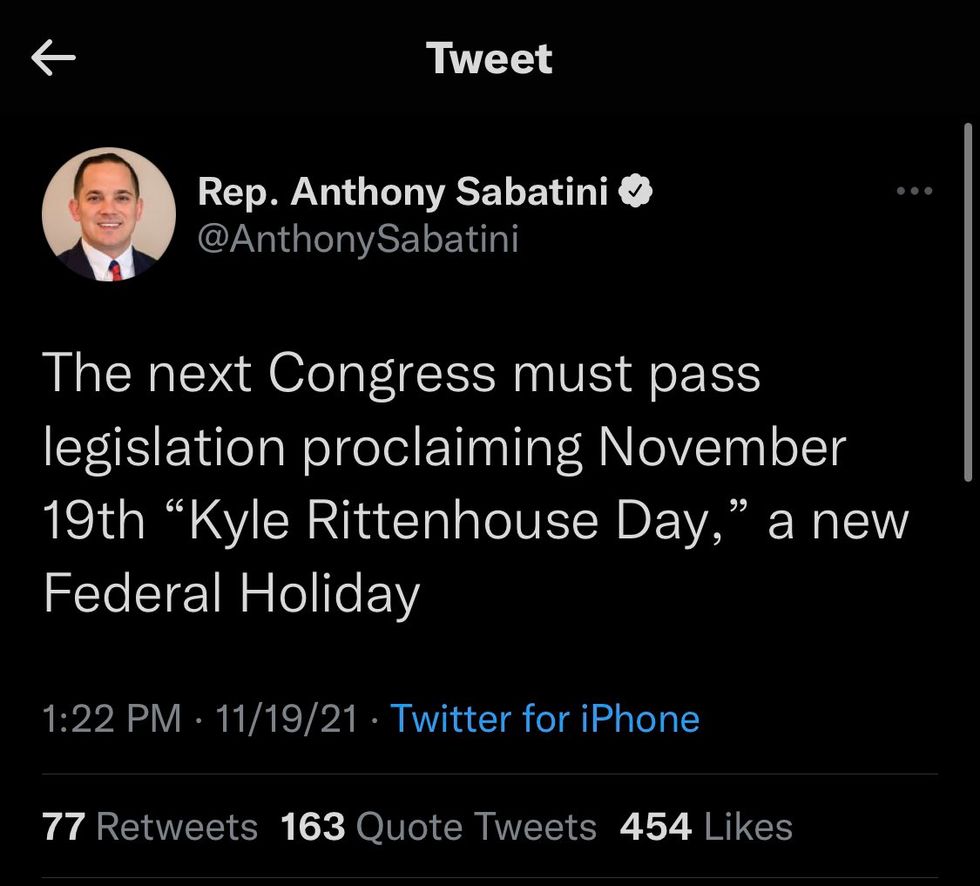The image size is (980, 886).
Task: Click the vertical scrollbar thumb on right
Action: [968, 302]
